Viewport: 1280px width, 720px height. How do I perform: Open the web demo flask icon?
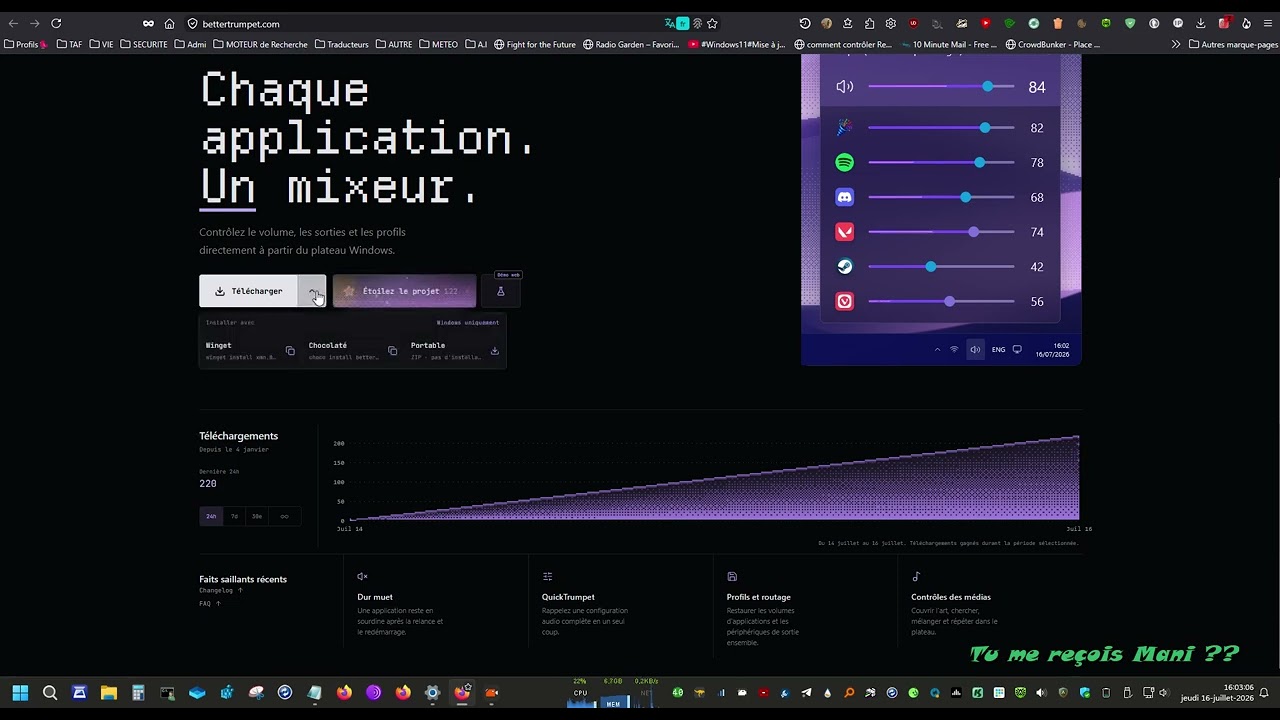501,291
